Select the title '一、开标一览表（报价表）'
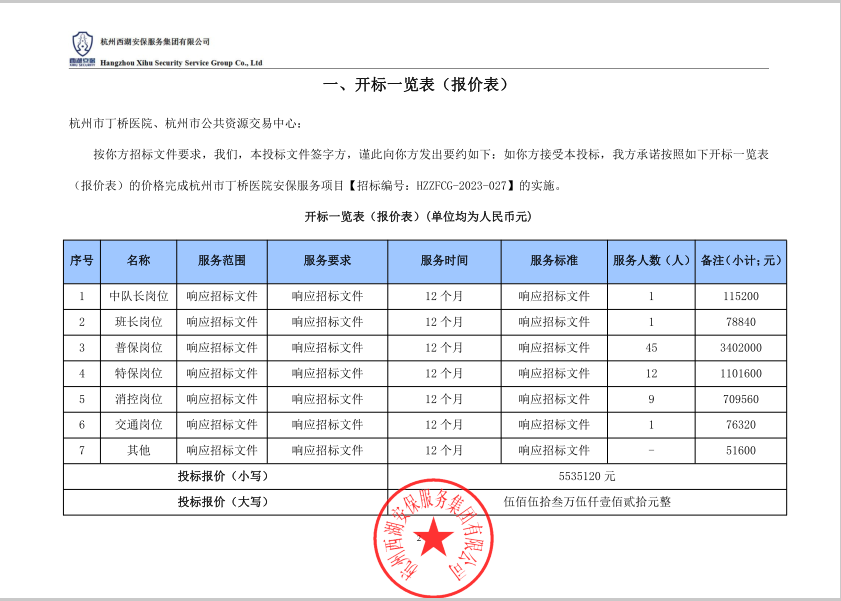The height and width of the screenshot is (601, 841). (416, 84)
